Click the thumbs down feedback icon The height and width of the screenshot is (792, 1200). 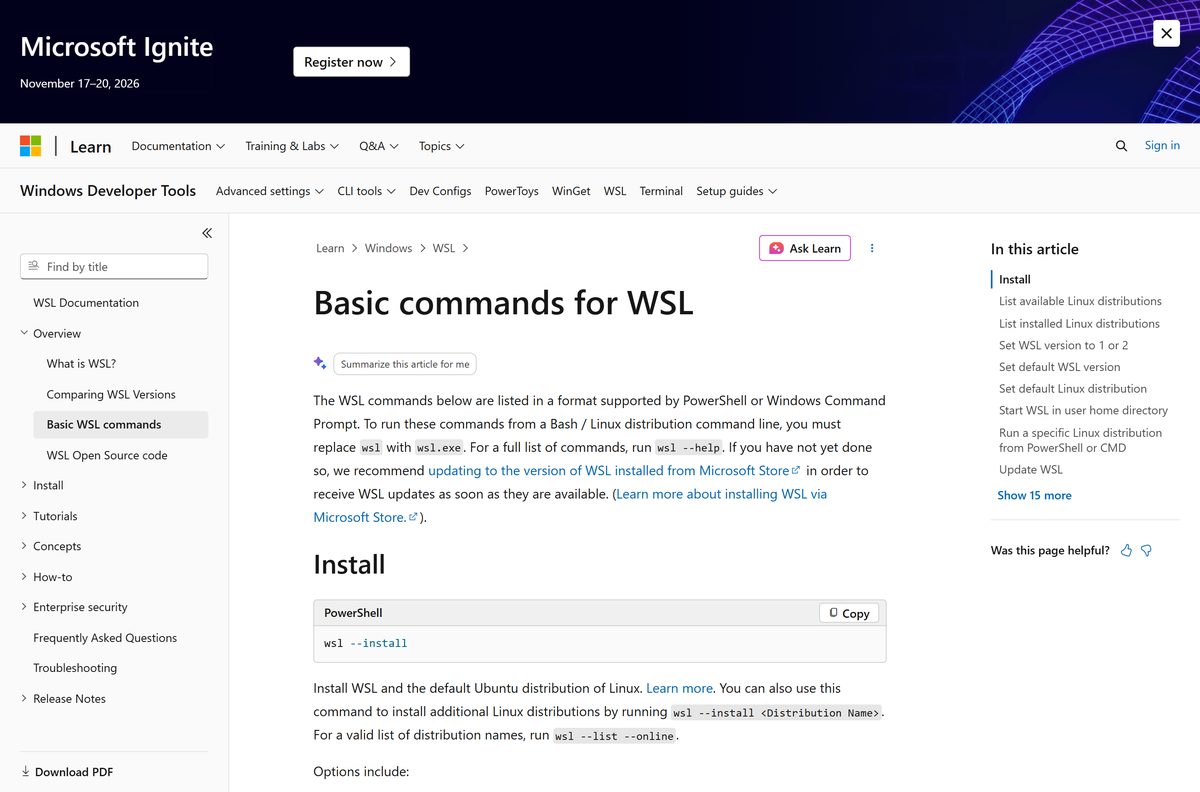click(1147, 551)
